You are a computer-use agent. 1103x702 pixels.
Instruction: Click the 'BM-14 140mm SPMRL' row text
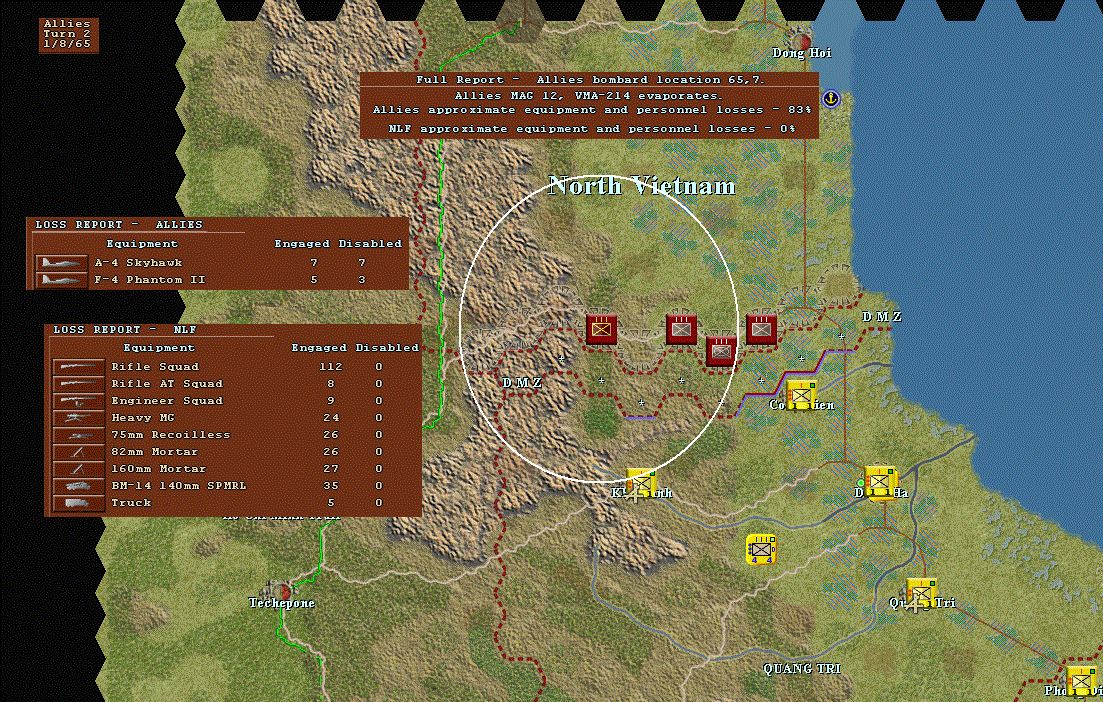[x=179, y=485]
